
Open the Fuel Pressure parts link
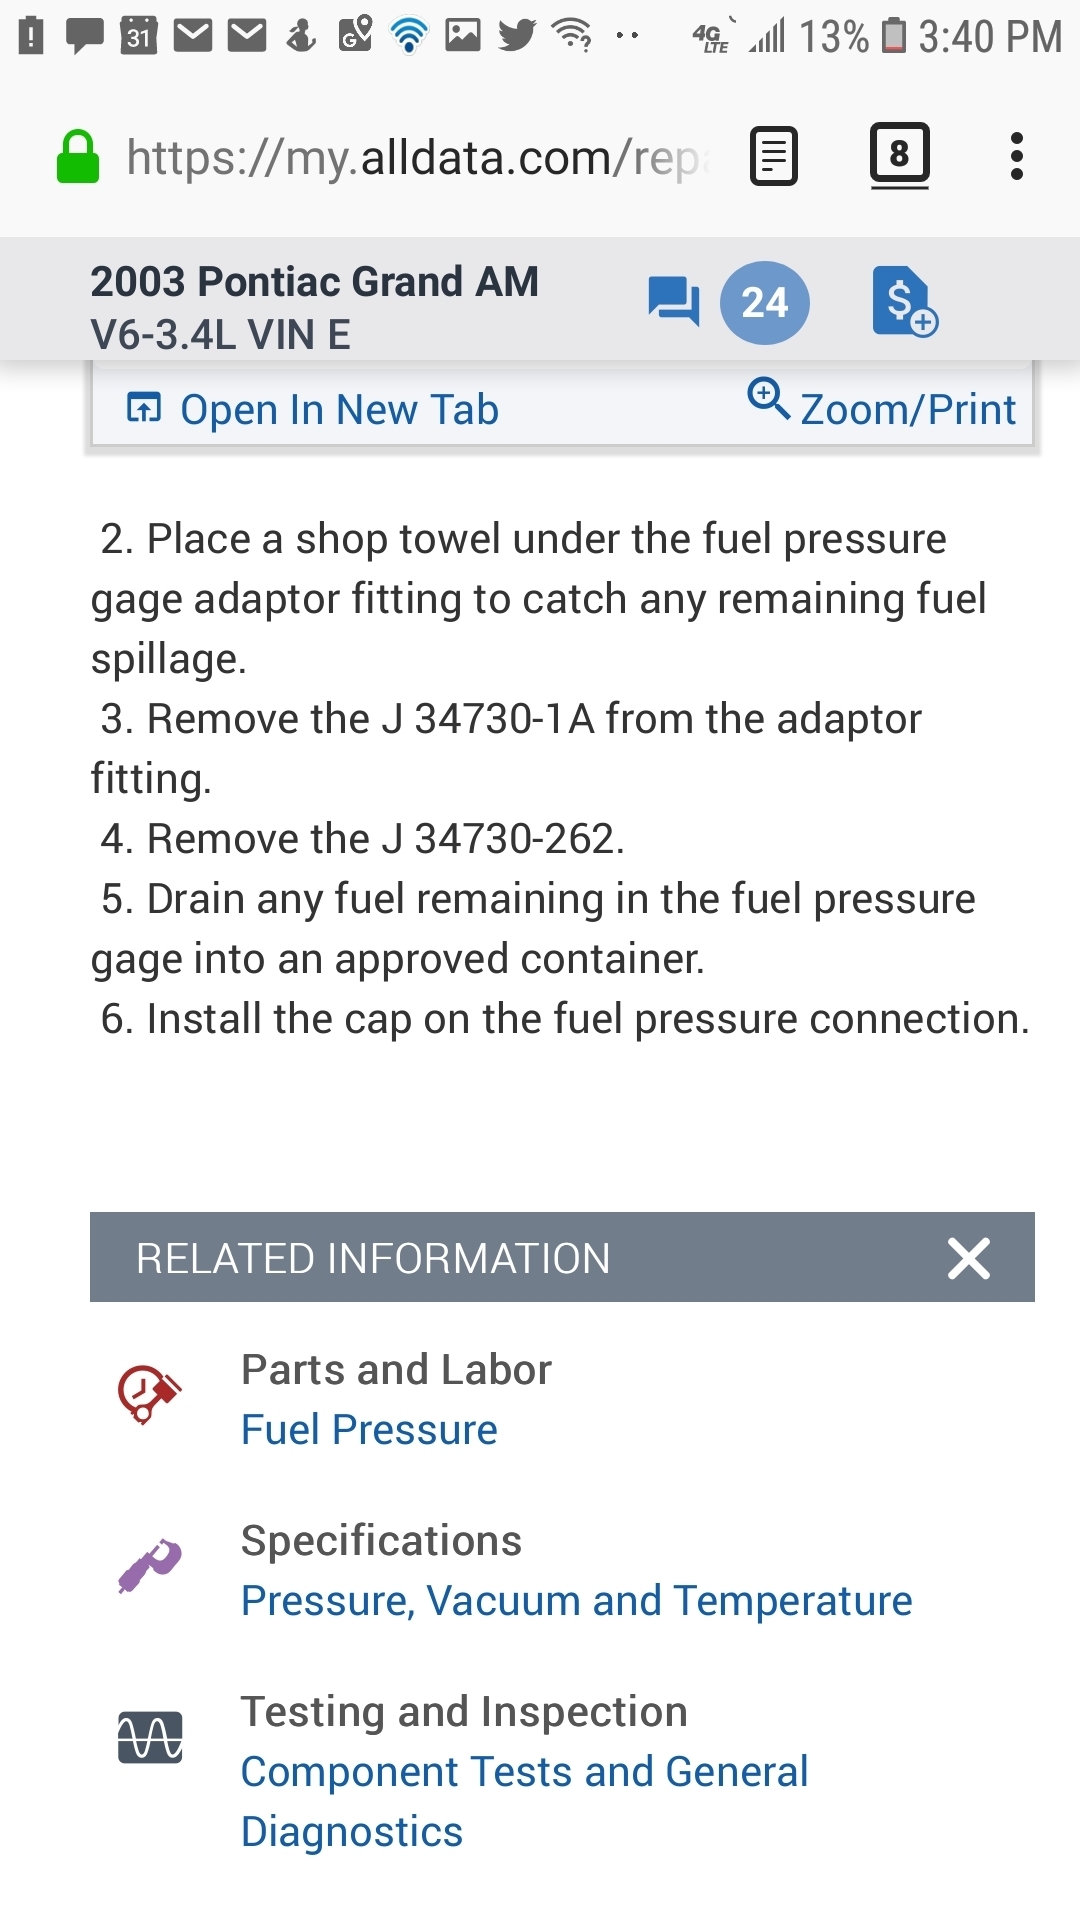click(x=369, y=1430)
